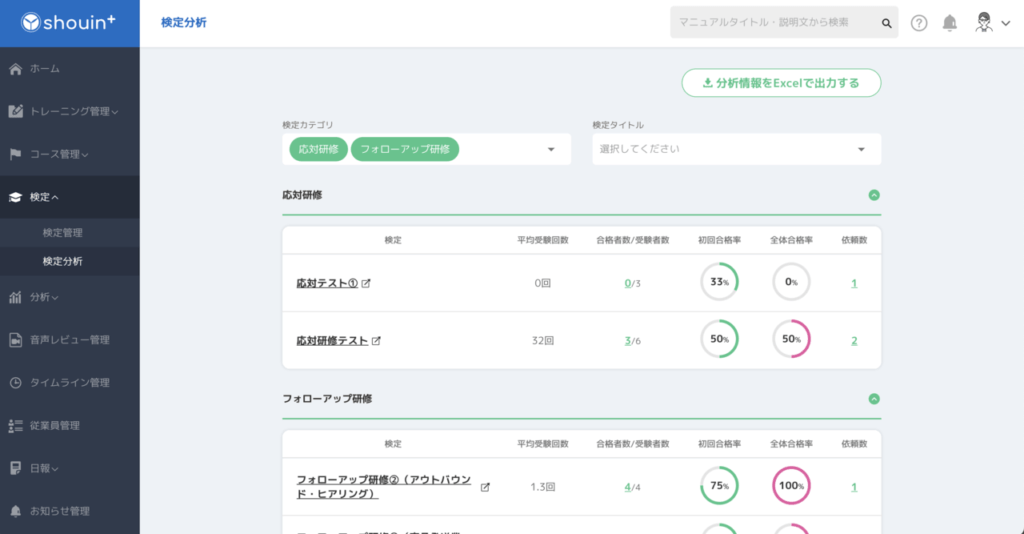Open notifications bell icon

click(949, 23)
